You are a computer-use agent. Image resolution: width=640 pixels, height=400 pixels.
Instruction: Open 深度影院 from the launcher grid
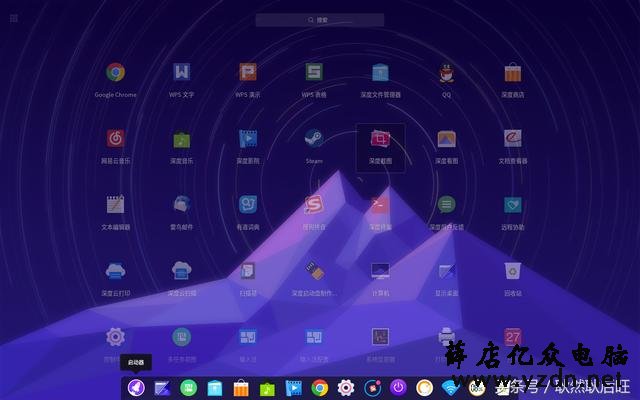(248, 139)
